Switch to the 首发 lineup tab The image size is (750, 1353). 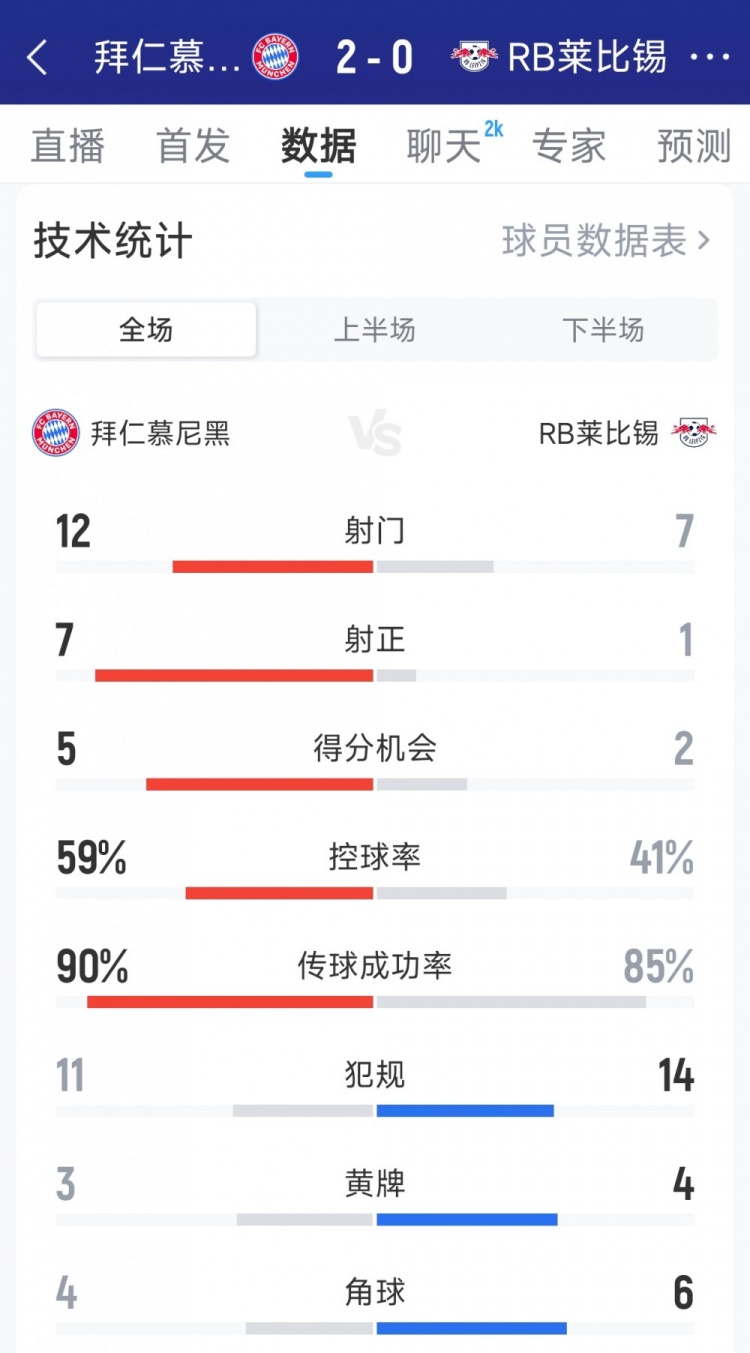(x=193, y=146)
